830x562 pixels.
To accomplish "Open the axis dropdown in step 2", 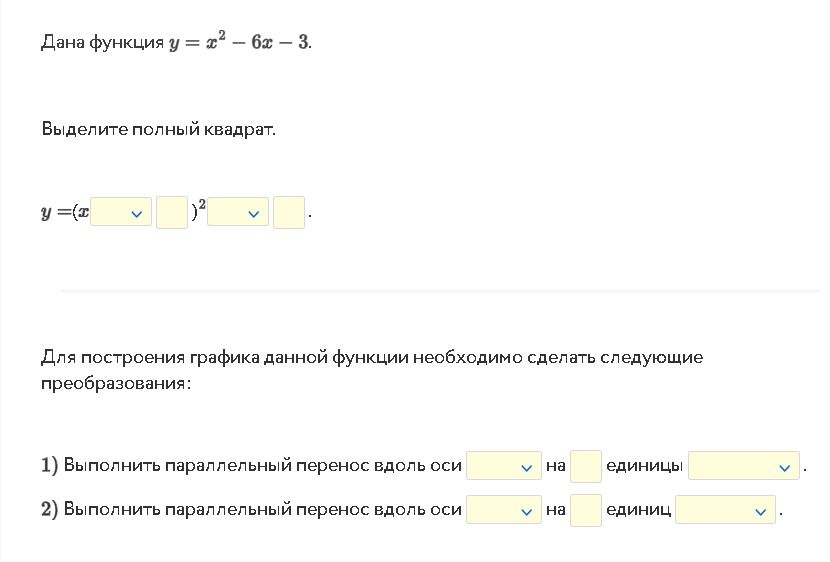I will point(503,510).
